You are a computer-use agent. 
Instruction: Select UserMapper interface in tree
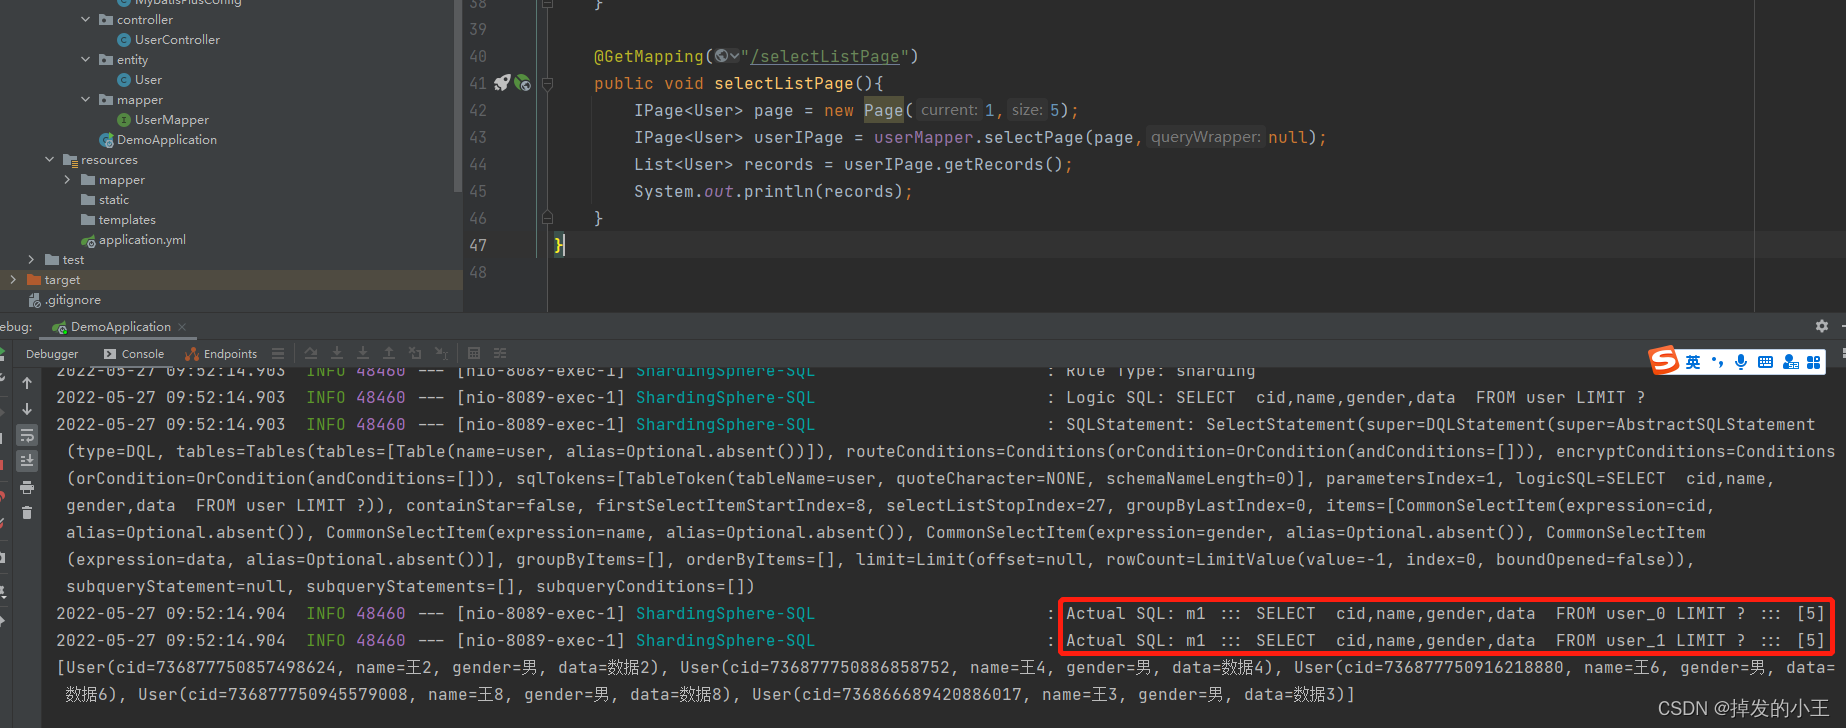163,119
